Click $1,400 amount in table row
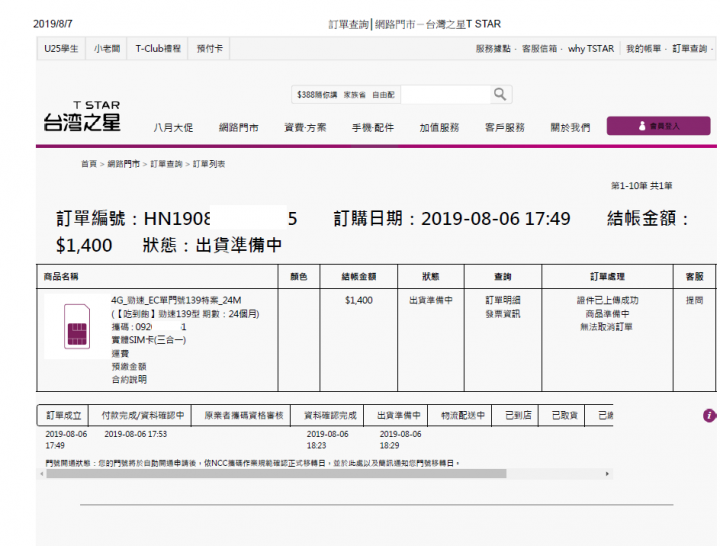 pos(359,300)
